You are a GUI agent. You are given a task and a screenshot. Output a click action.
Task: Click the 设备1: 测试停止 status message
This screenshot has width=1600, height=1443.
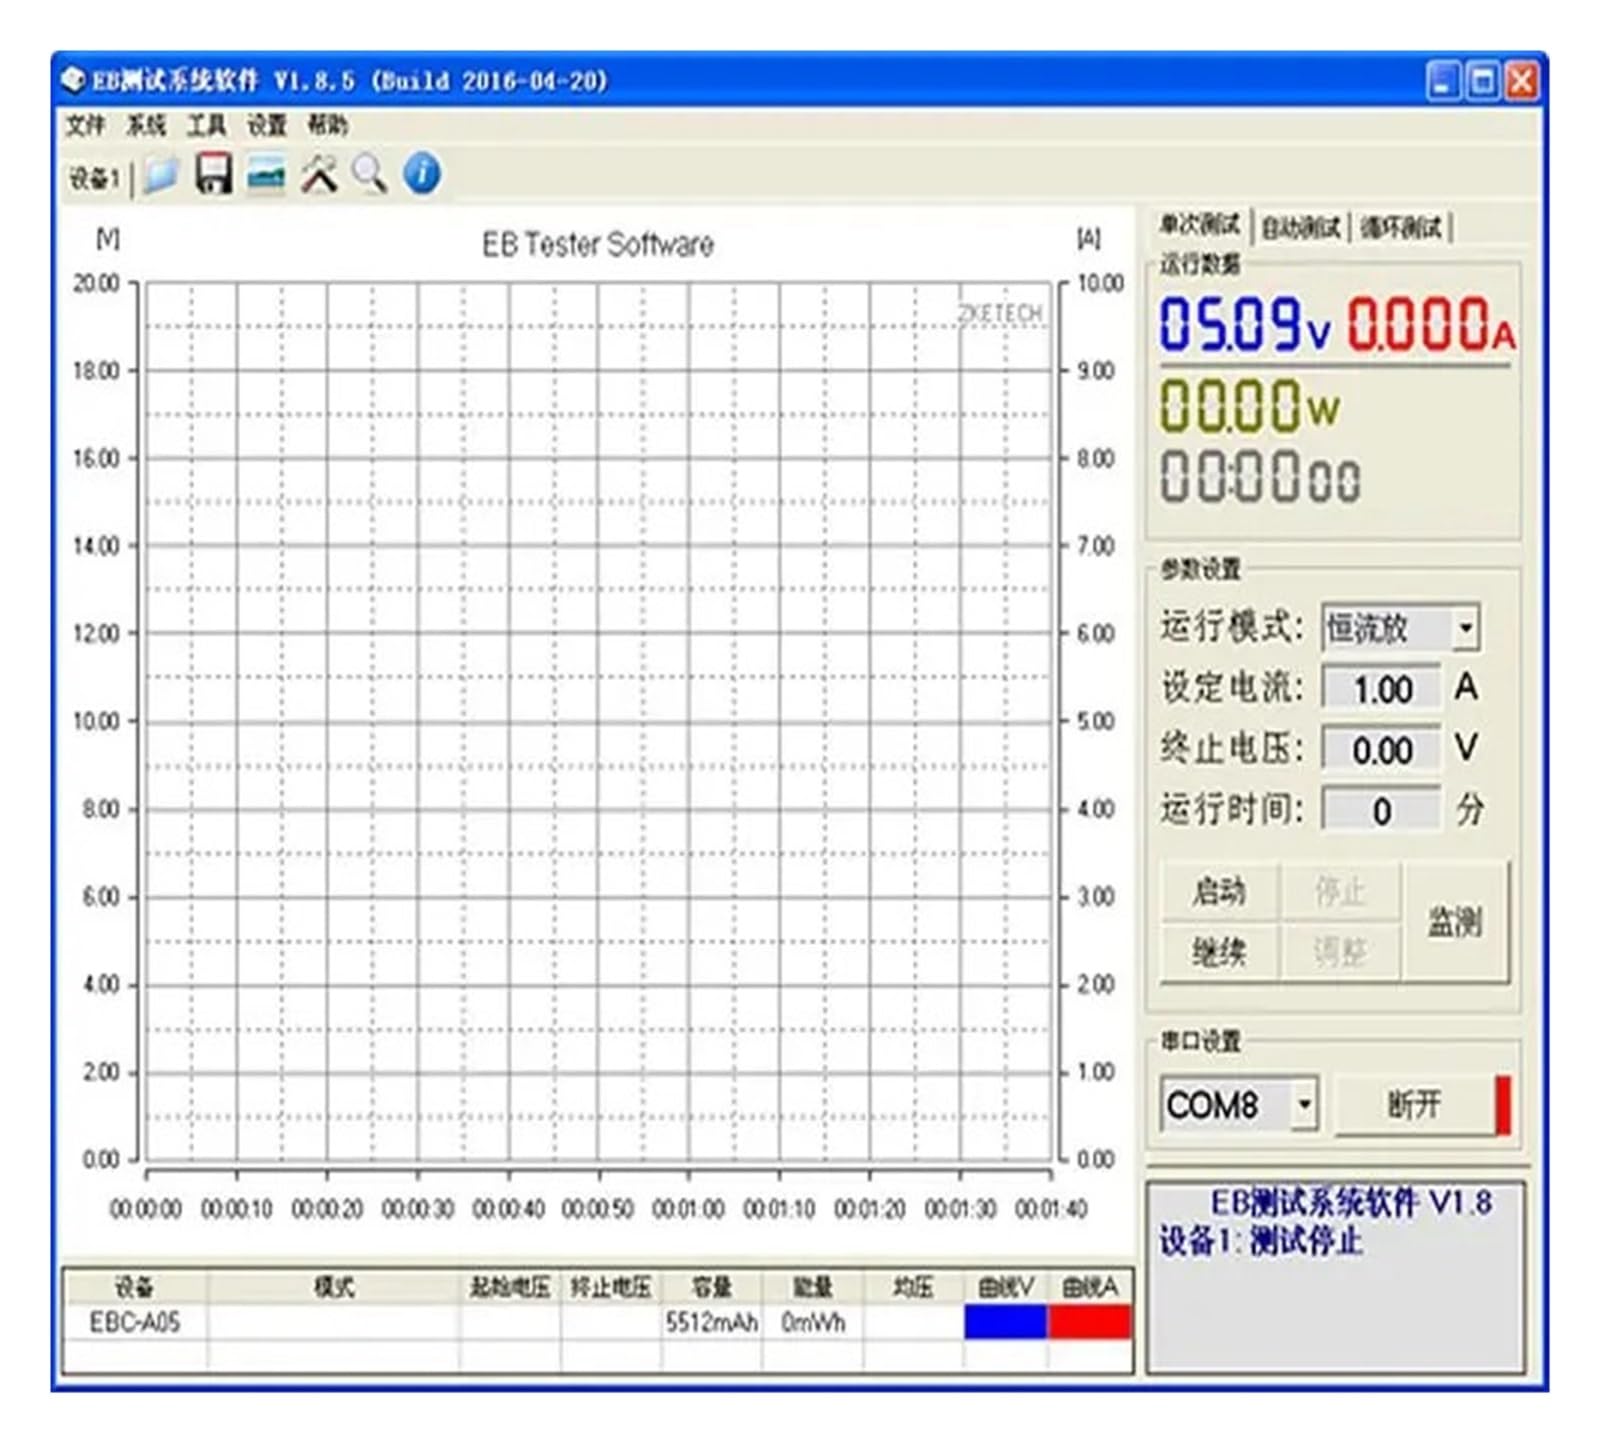[1261, 1241]
